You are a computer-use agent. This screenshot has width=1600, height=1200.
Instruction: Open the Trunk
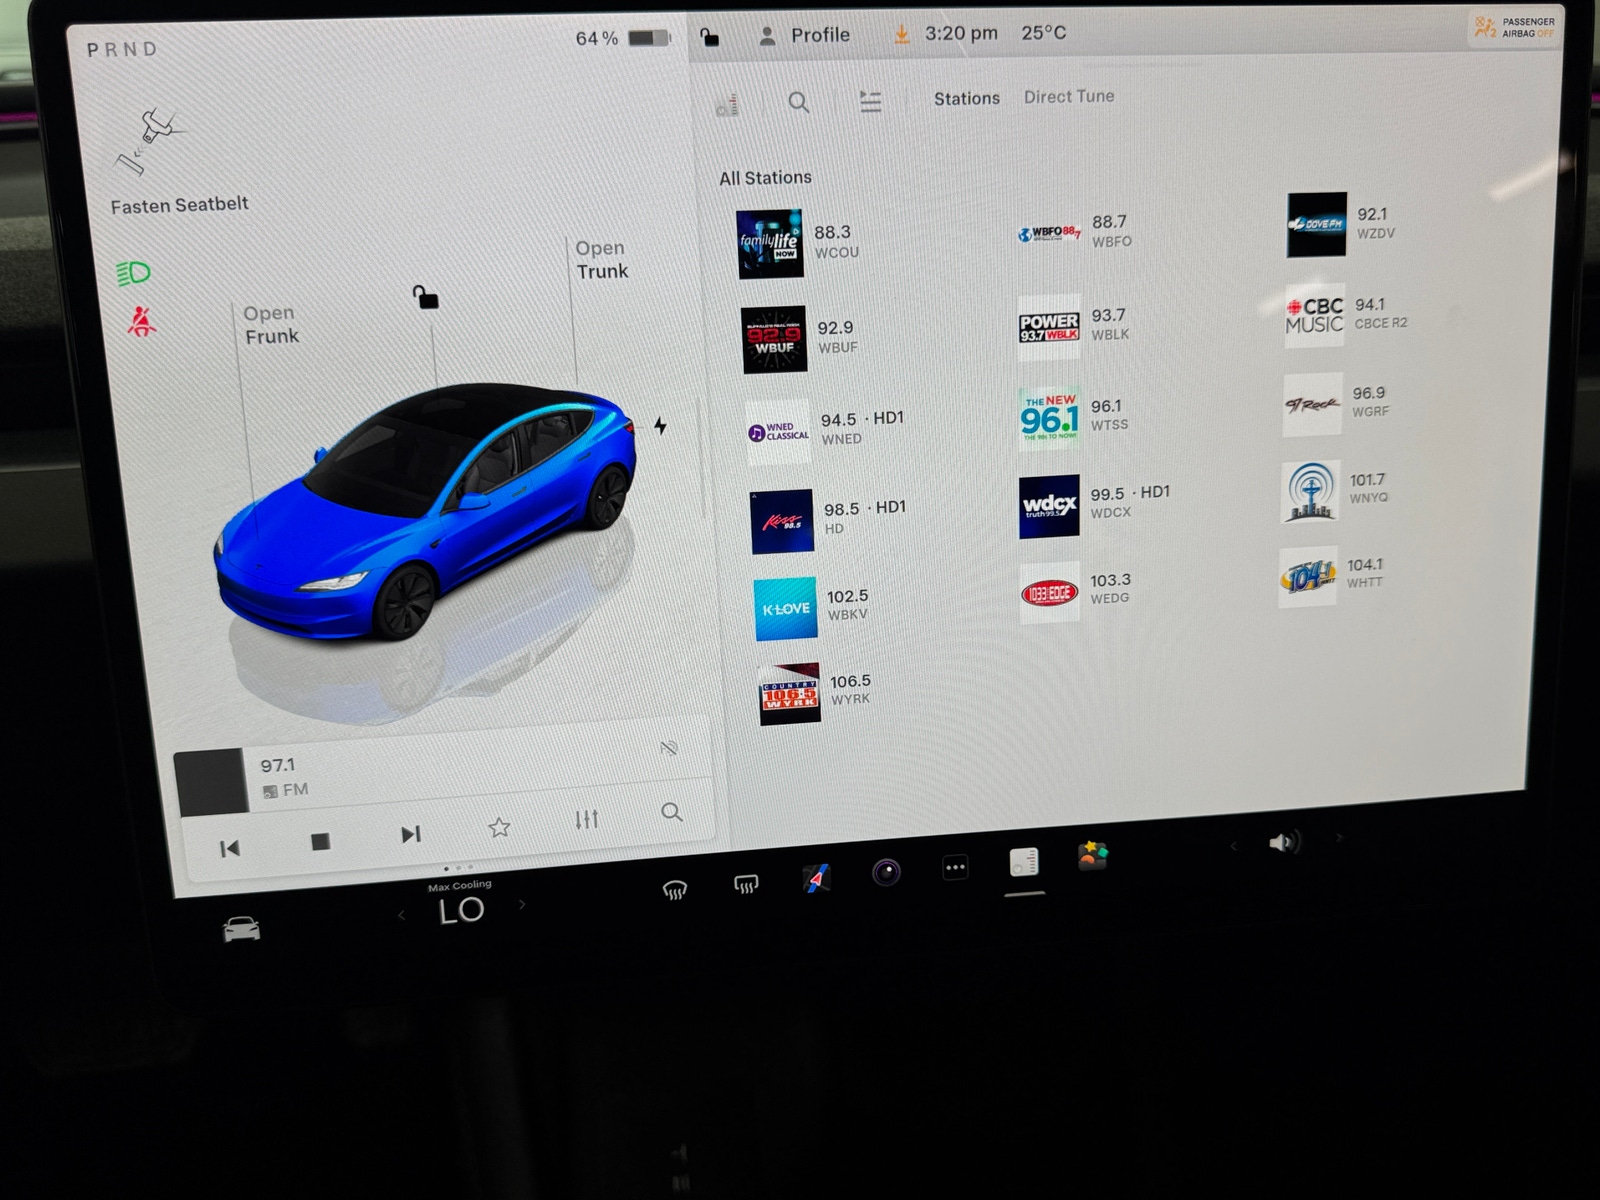(599, 259)
